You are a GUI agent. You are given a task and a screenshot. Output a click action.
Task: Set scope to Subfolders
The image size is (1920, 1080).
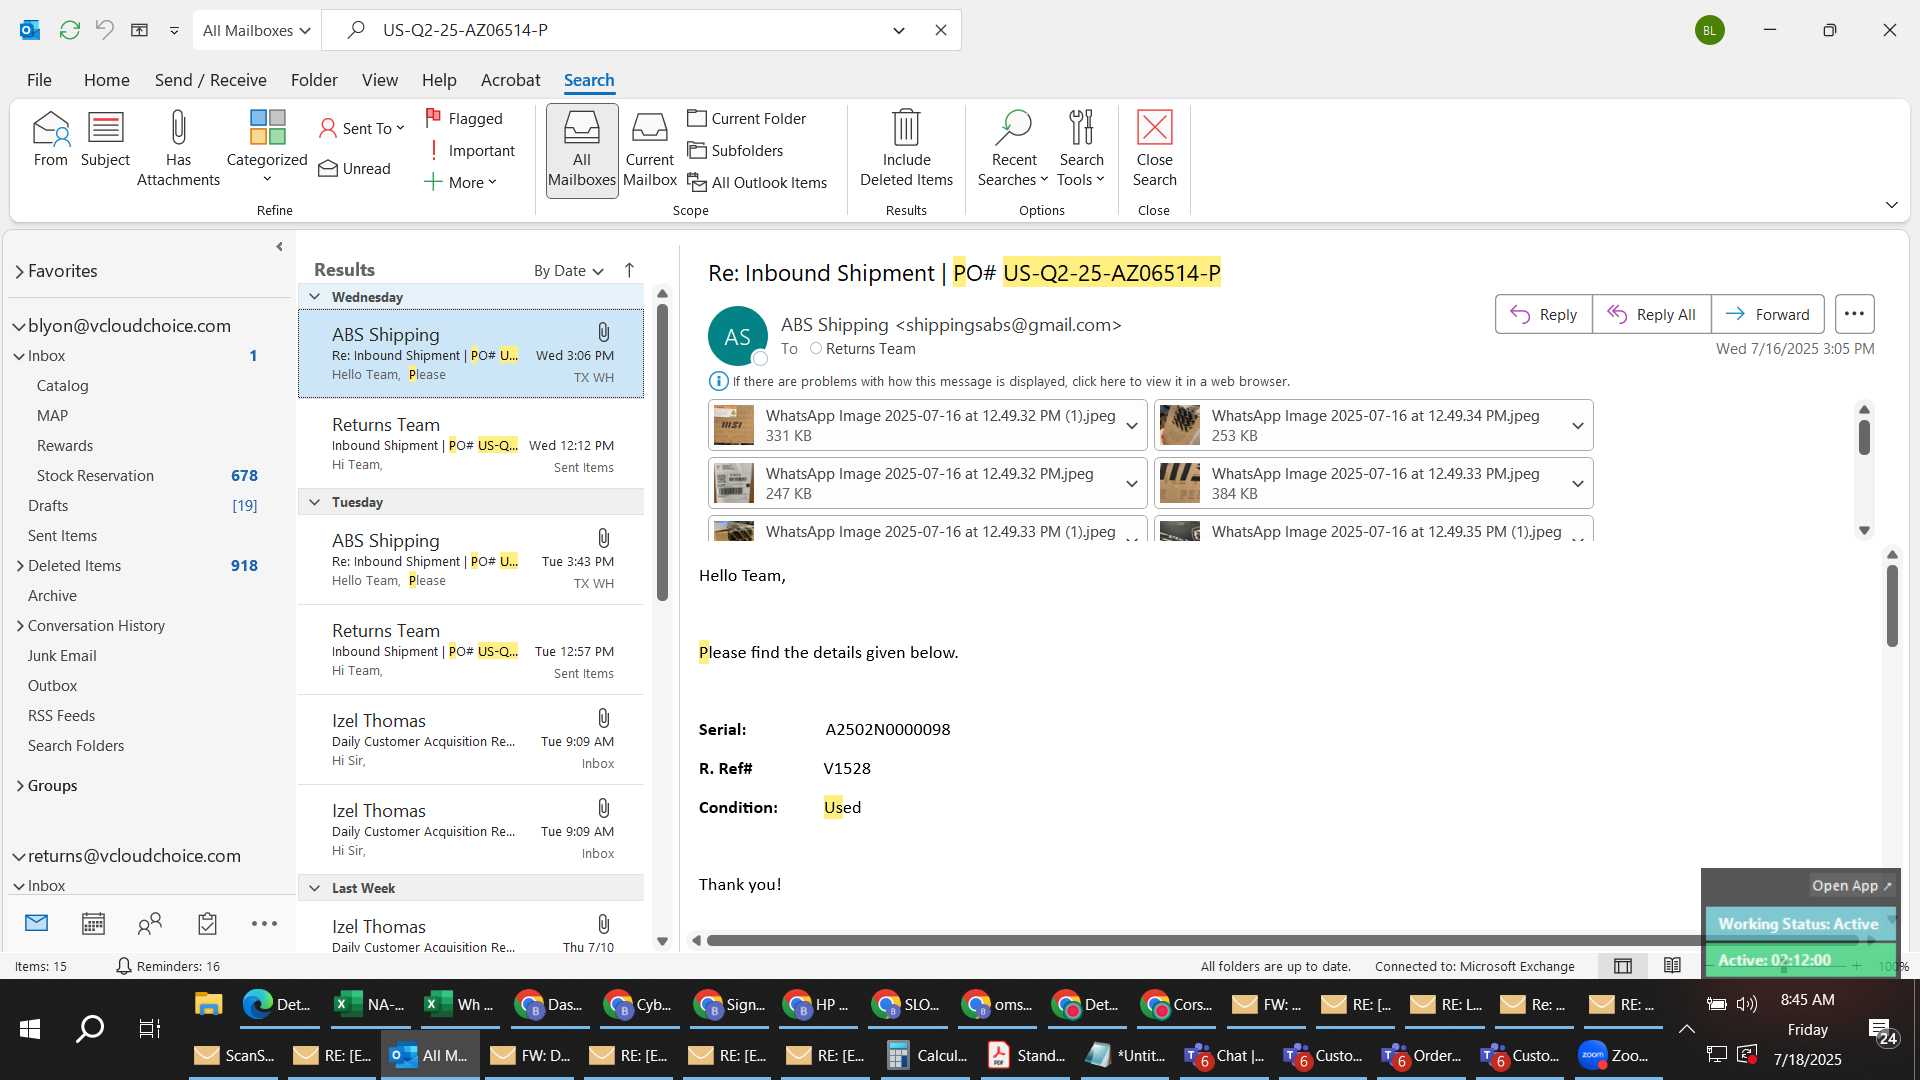(x=735, y=150)
